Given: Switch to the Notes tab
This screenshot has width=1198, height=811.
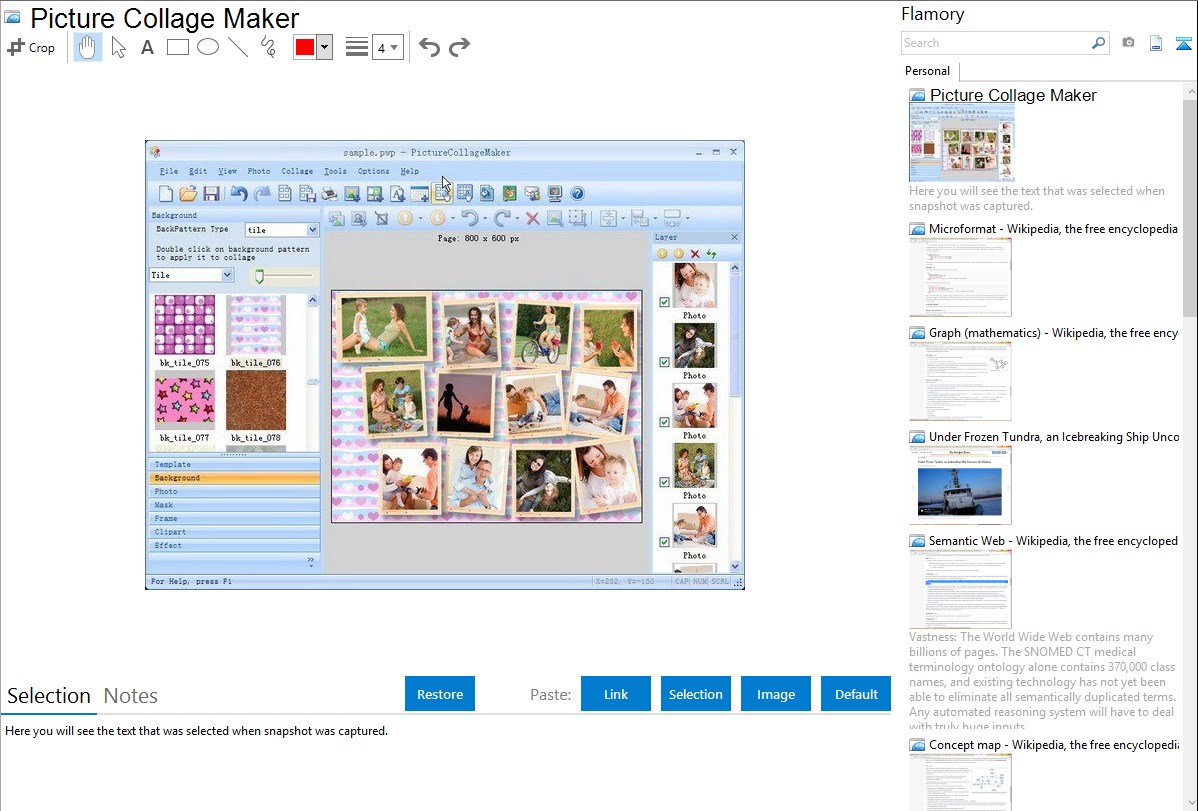Looking at the screenshot, I should [x=131, y=696].
